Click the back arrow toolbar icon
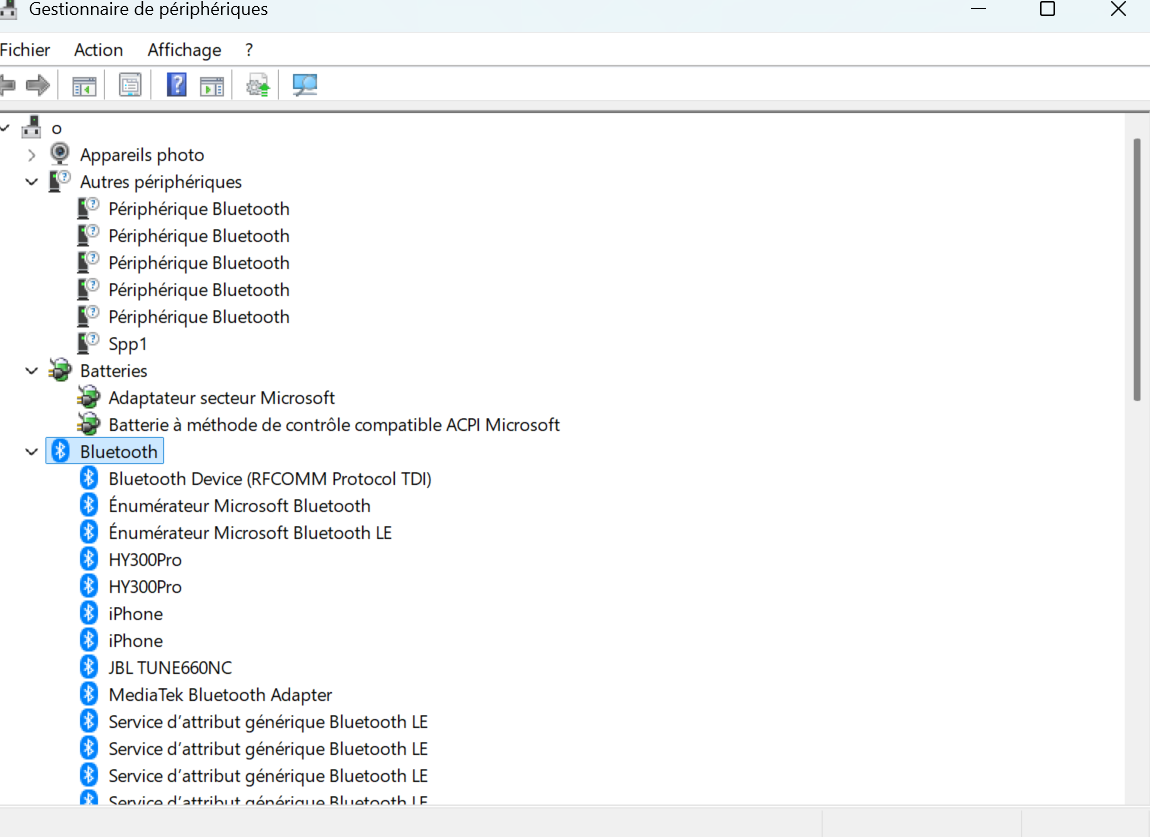1150x837 pixels. point(7,85)
